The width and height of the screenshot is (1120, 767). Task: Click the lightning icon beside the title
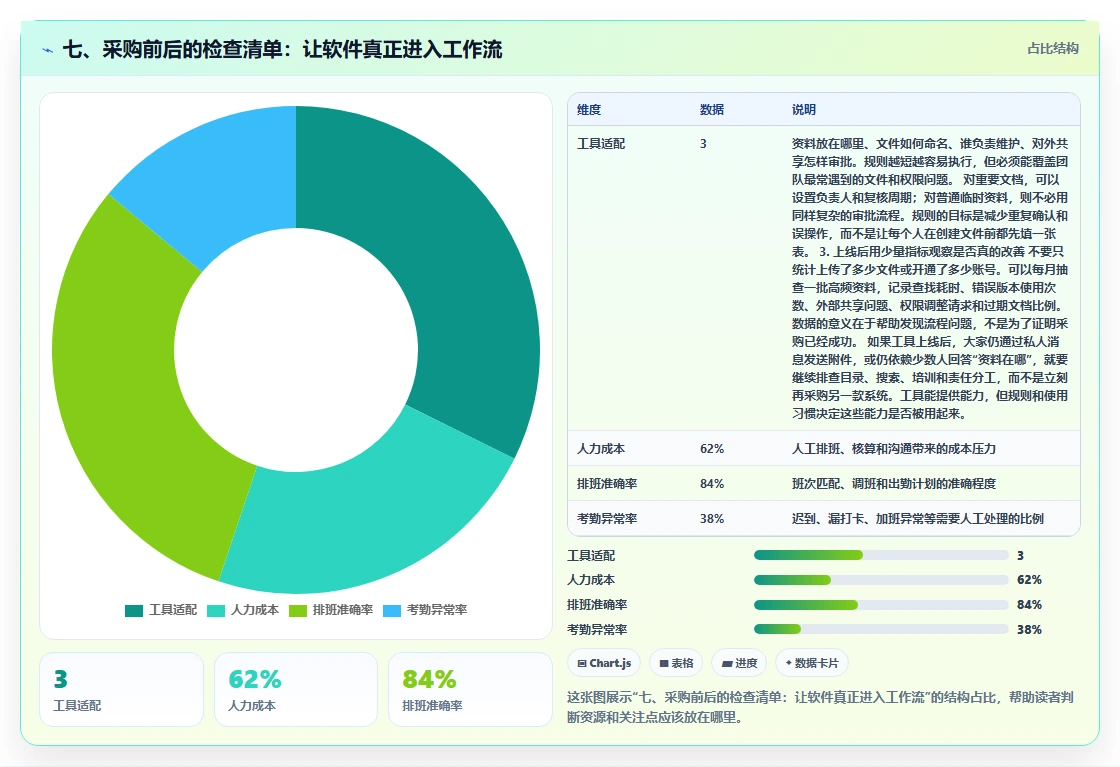click(x=48, y=50)
